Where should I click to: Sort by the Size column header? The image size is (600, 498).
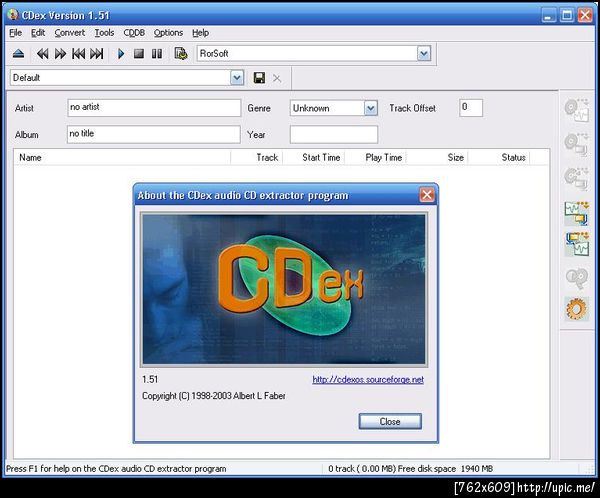point(437,157)
